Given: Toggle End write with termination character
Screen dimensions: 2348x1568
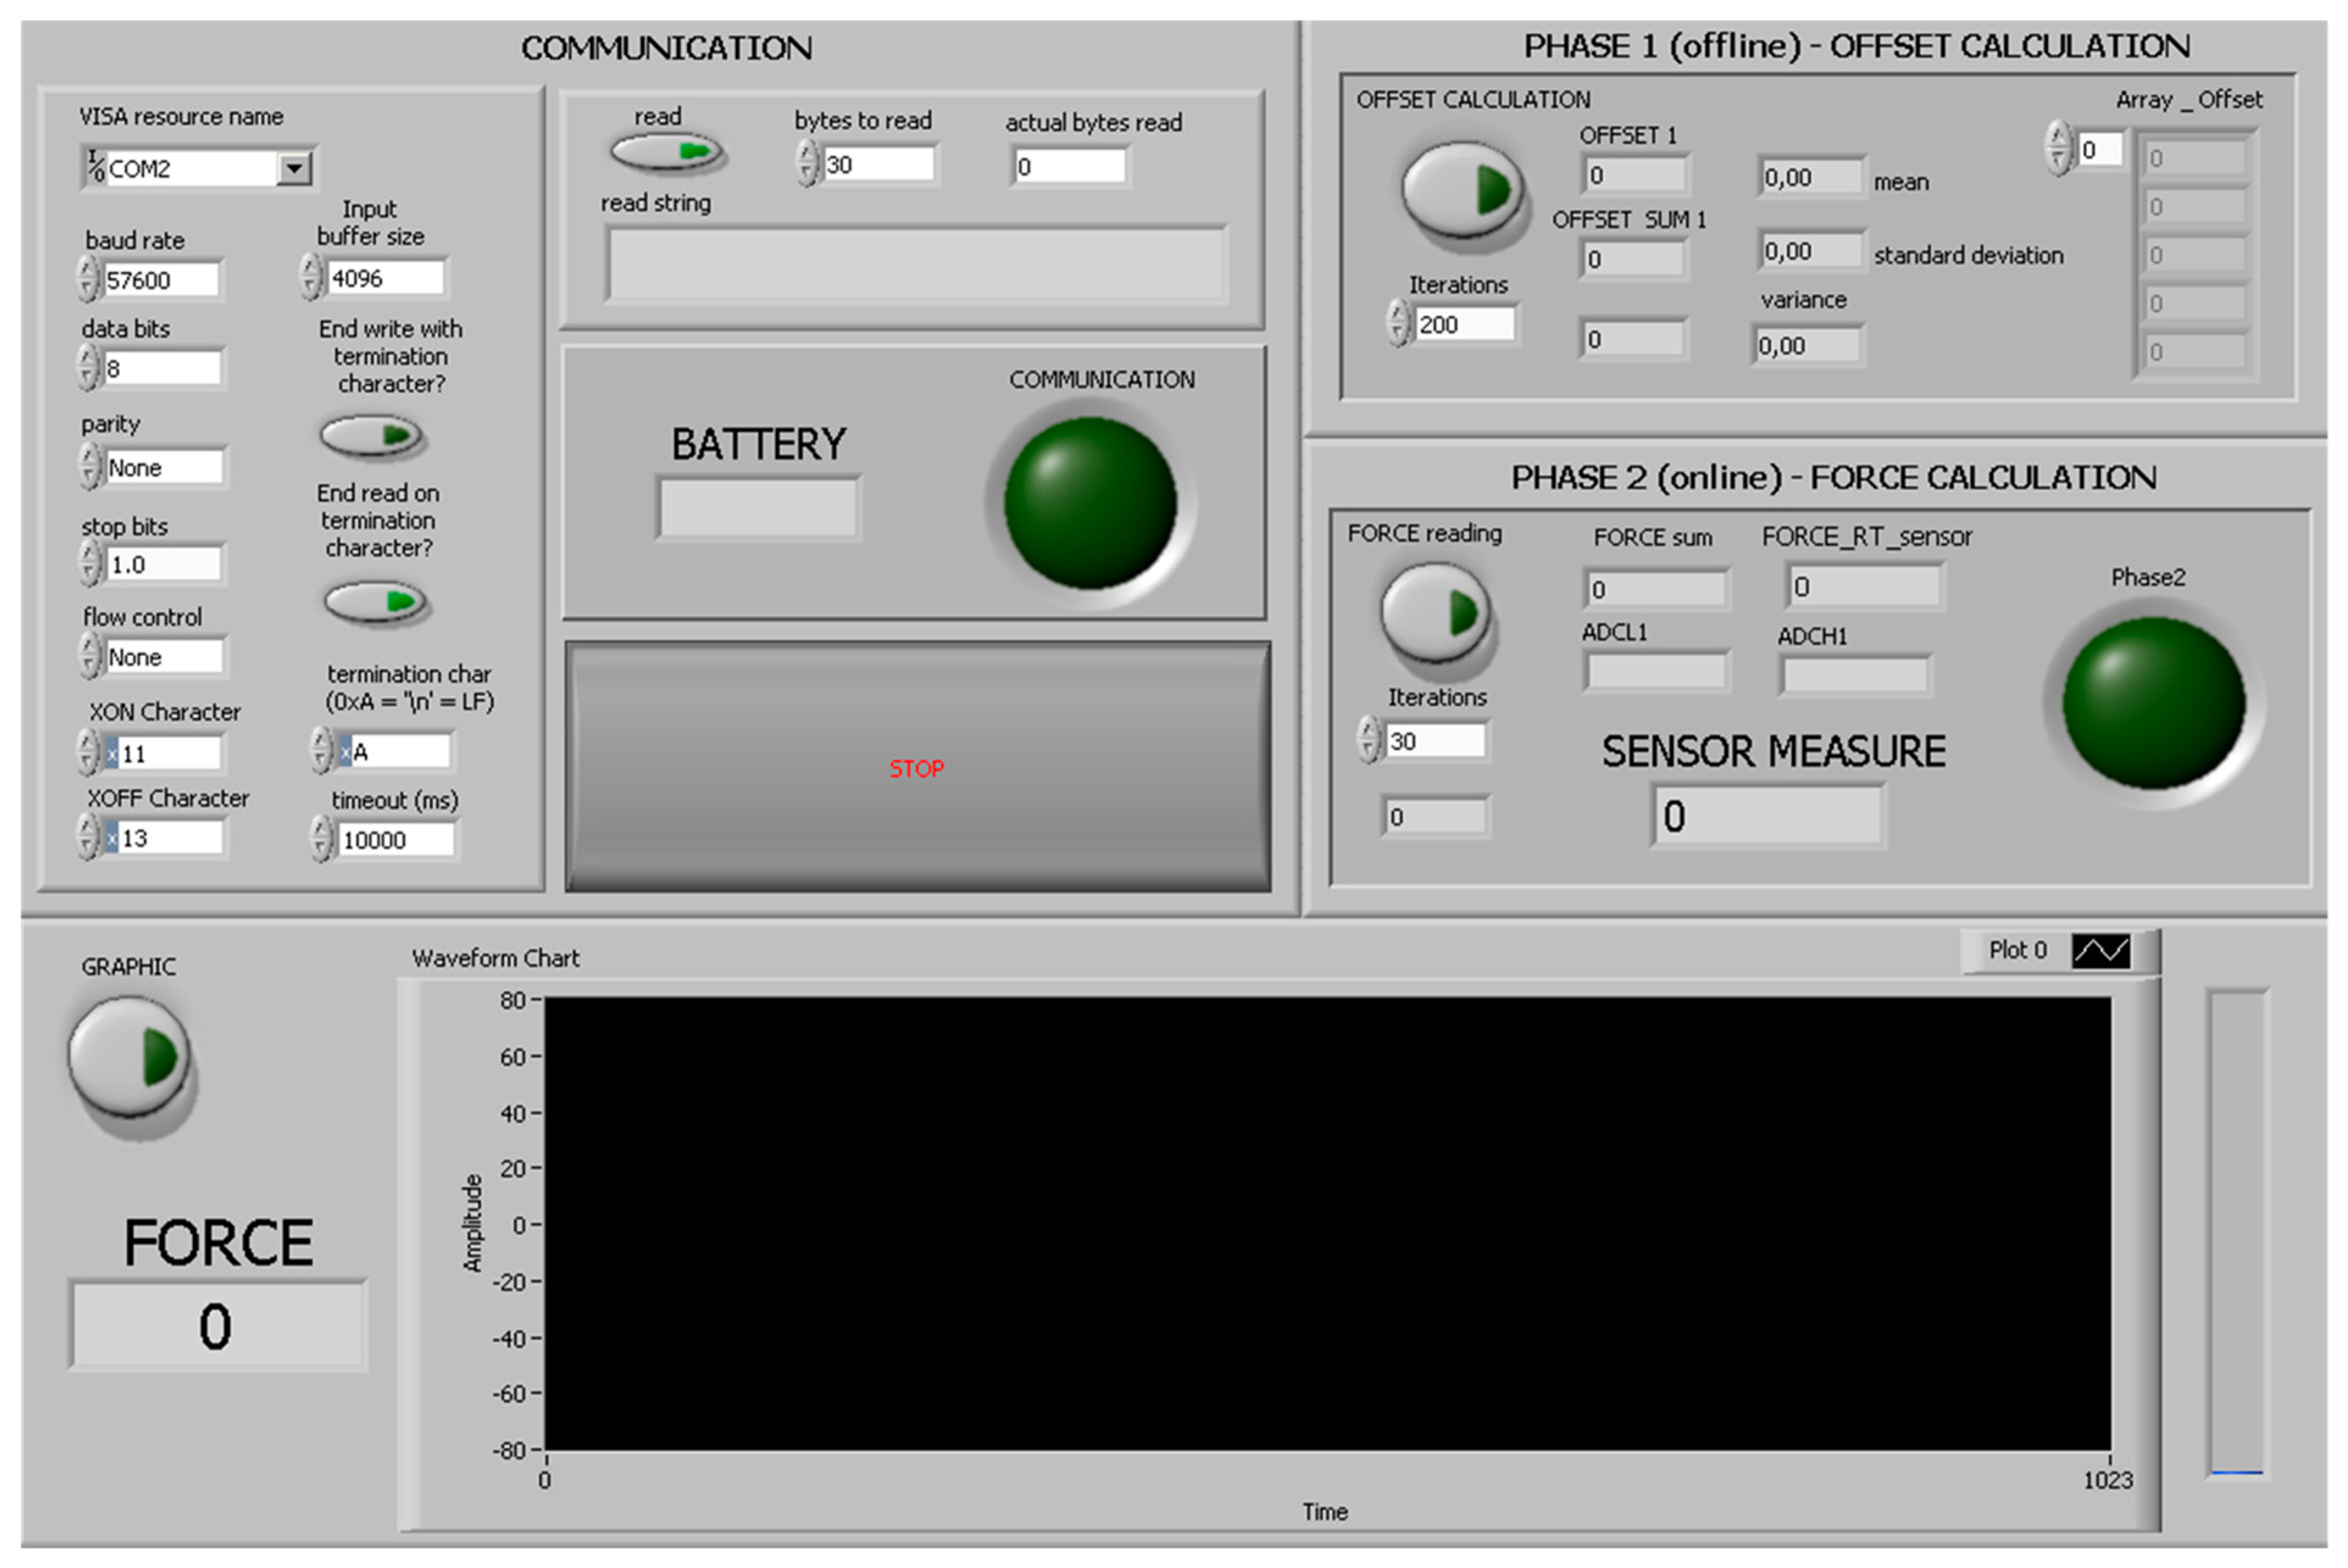Looking at the screenshot, I should click(x=372, y=436).
